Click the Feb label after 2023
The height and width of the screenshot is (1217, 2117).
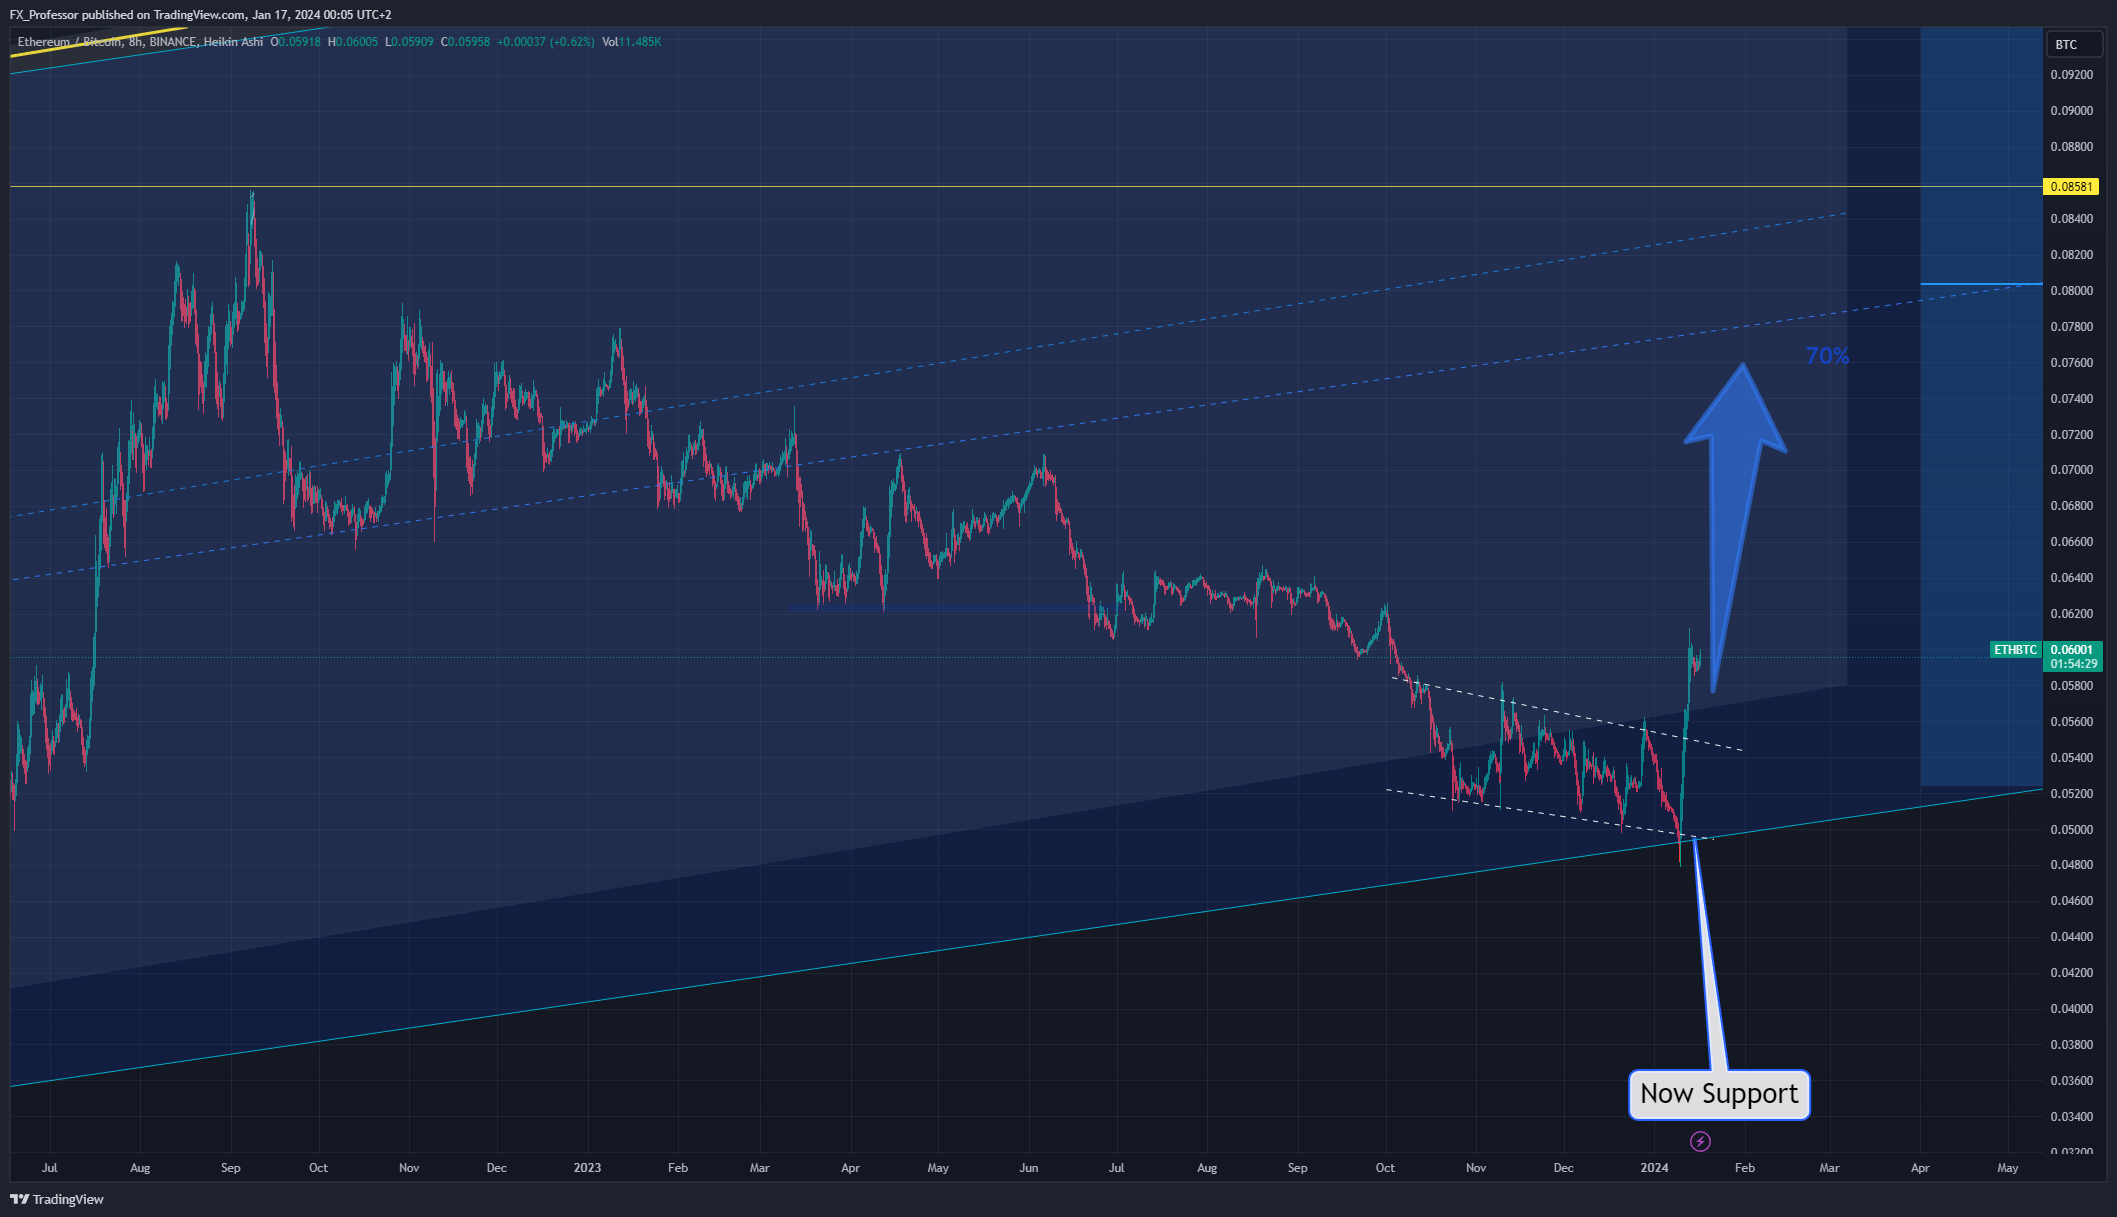coord(677,1168)
